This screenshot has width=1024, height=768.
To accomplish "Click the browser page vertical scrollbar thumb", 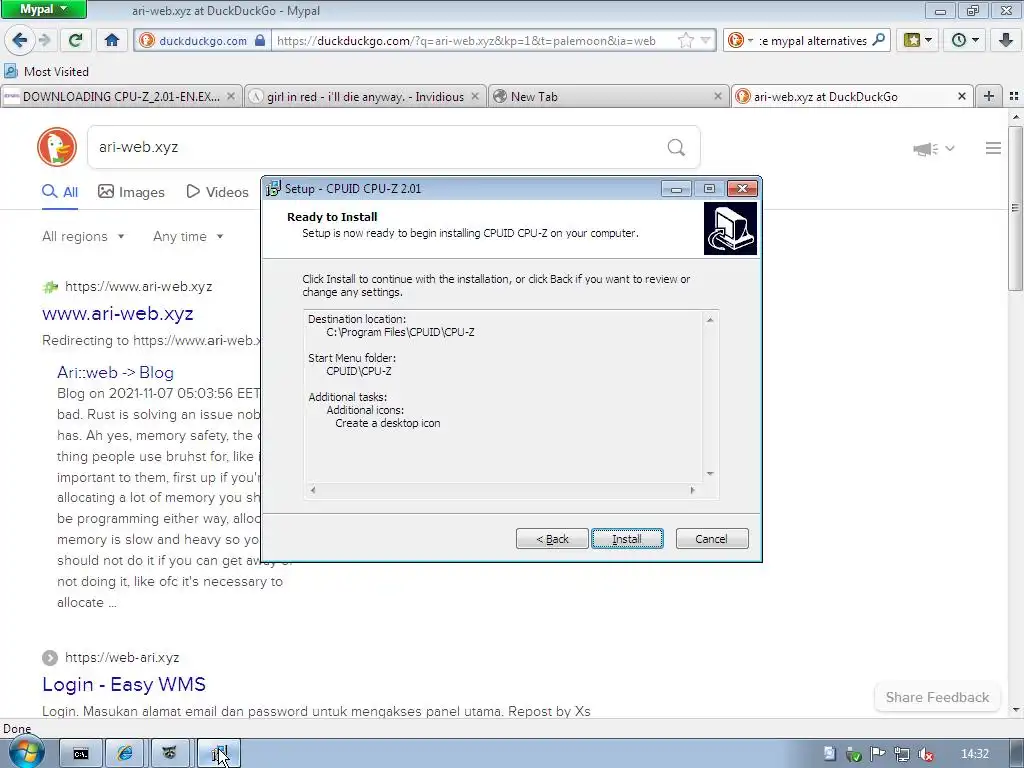I will (x=1016, y=208).
